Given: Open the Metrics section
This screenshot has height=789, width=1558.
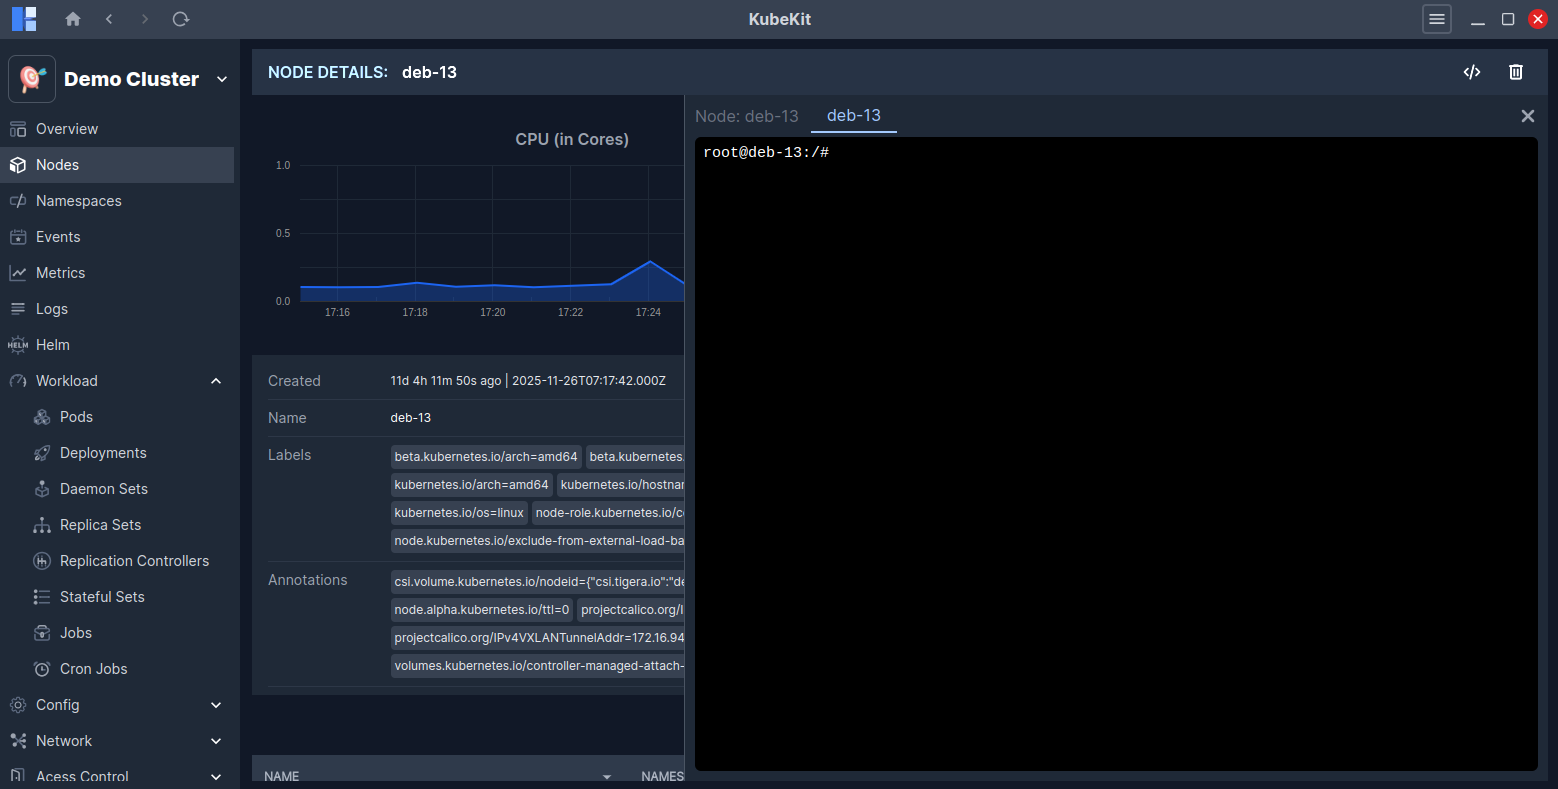Looking at the screenshot, I should pyautogui.click(x=72, y=272).
